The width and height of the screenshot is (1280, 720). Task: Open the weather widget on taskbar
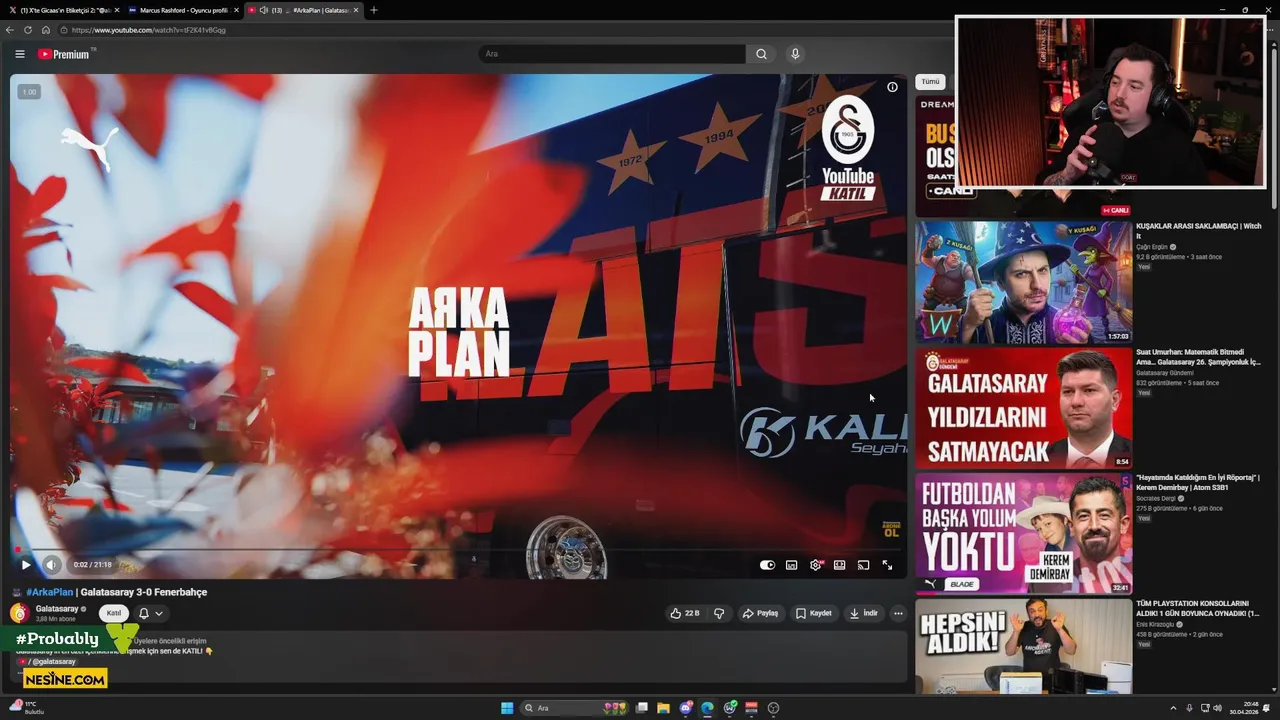pyautogui.click(x=27, y=708)
